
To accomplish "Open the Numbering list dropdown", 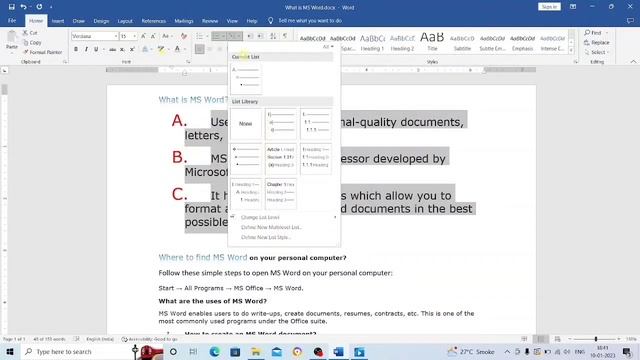I will pos(223,36).
